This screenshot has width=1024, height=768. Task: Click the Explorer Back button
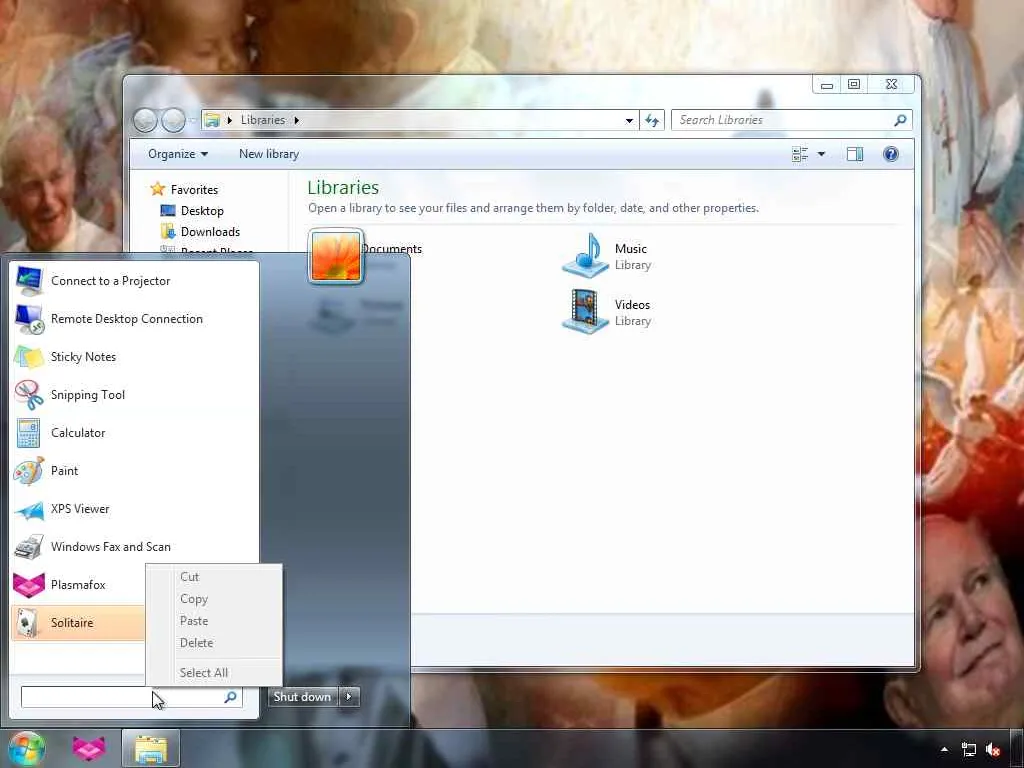point(145,120)
